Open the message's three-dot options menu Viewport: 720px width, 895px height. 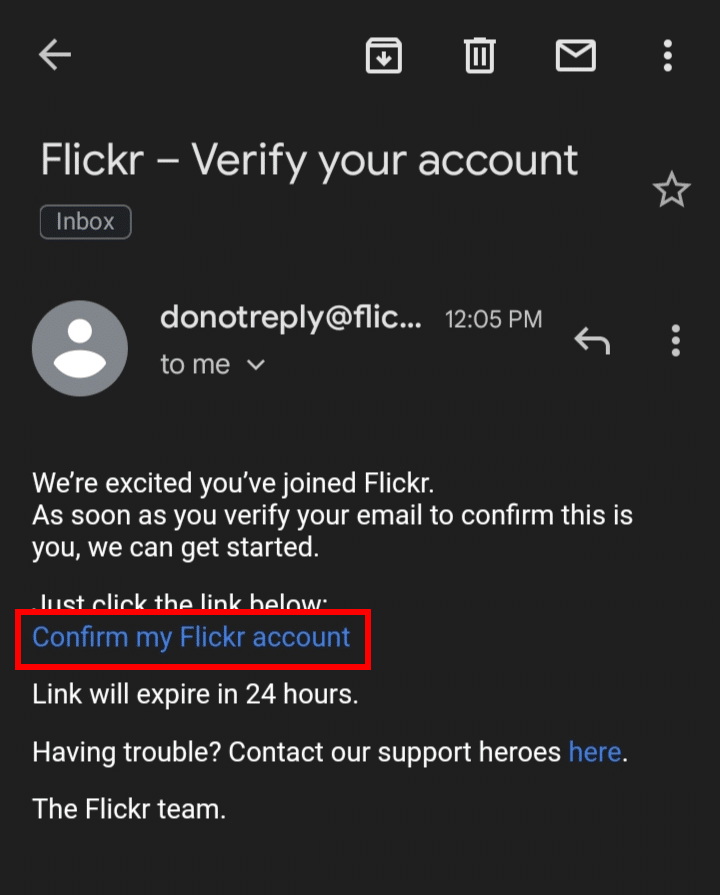[675, 342]
